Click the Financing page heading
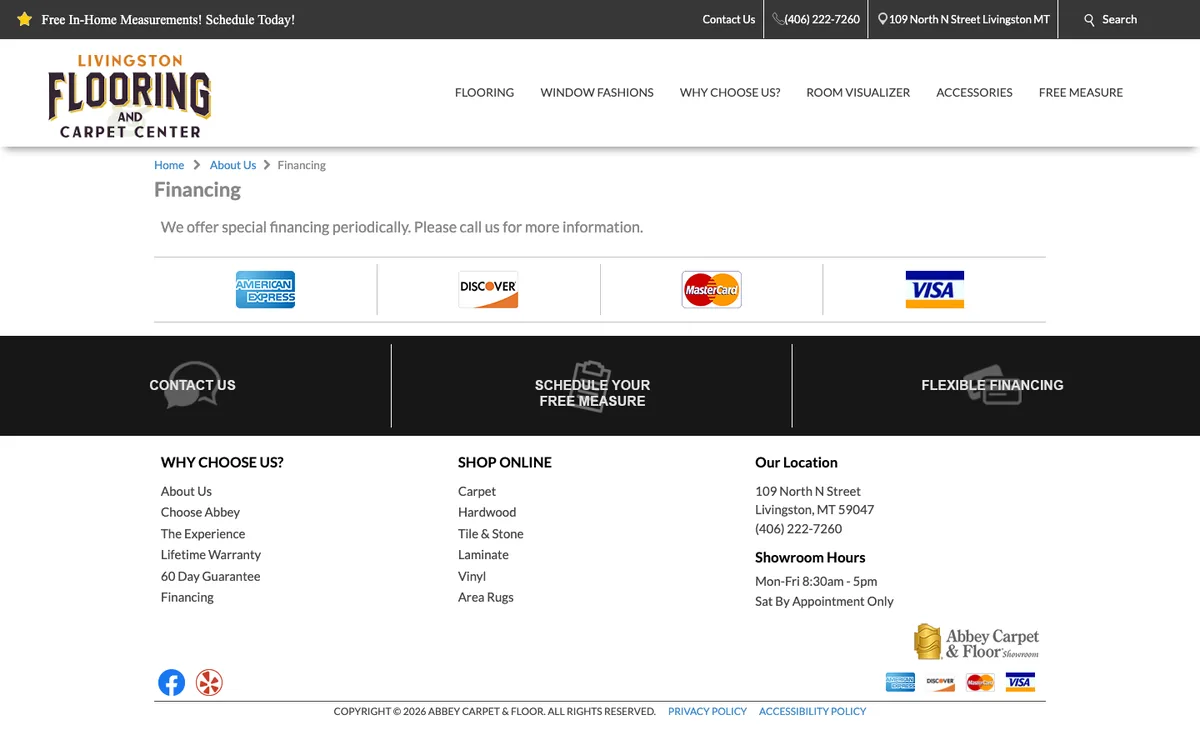The image size is (1200, 750). click(x=197, y=190)
